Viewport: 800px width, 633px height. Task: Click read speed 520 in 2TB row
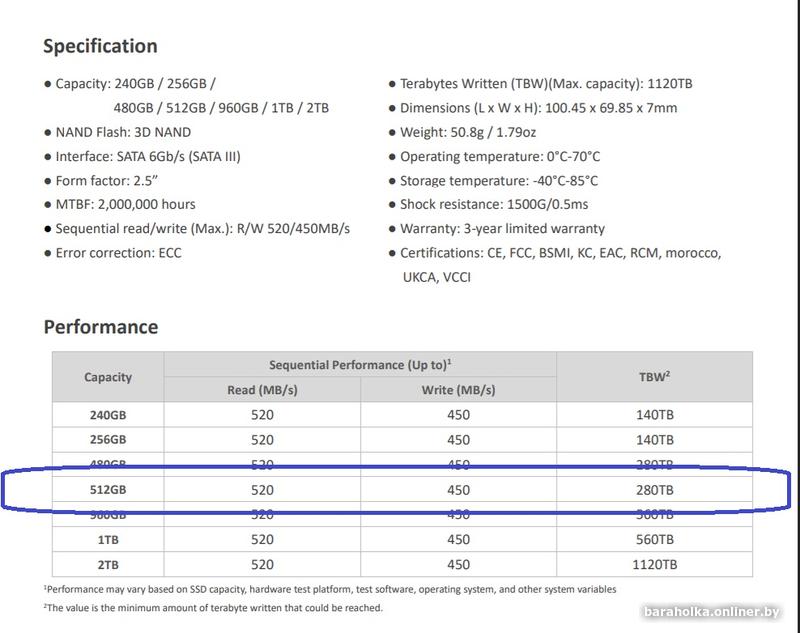pyautogui.click(x=262, y=565)
